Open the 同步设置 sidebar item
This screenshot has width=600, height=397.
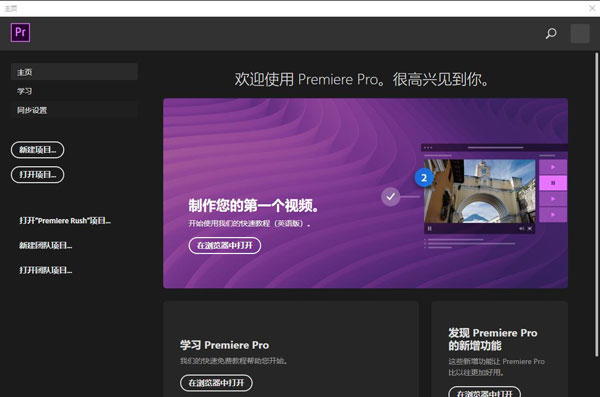74,110
